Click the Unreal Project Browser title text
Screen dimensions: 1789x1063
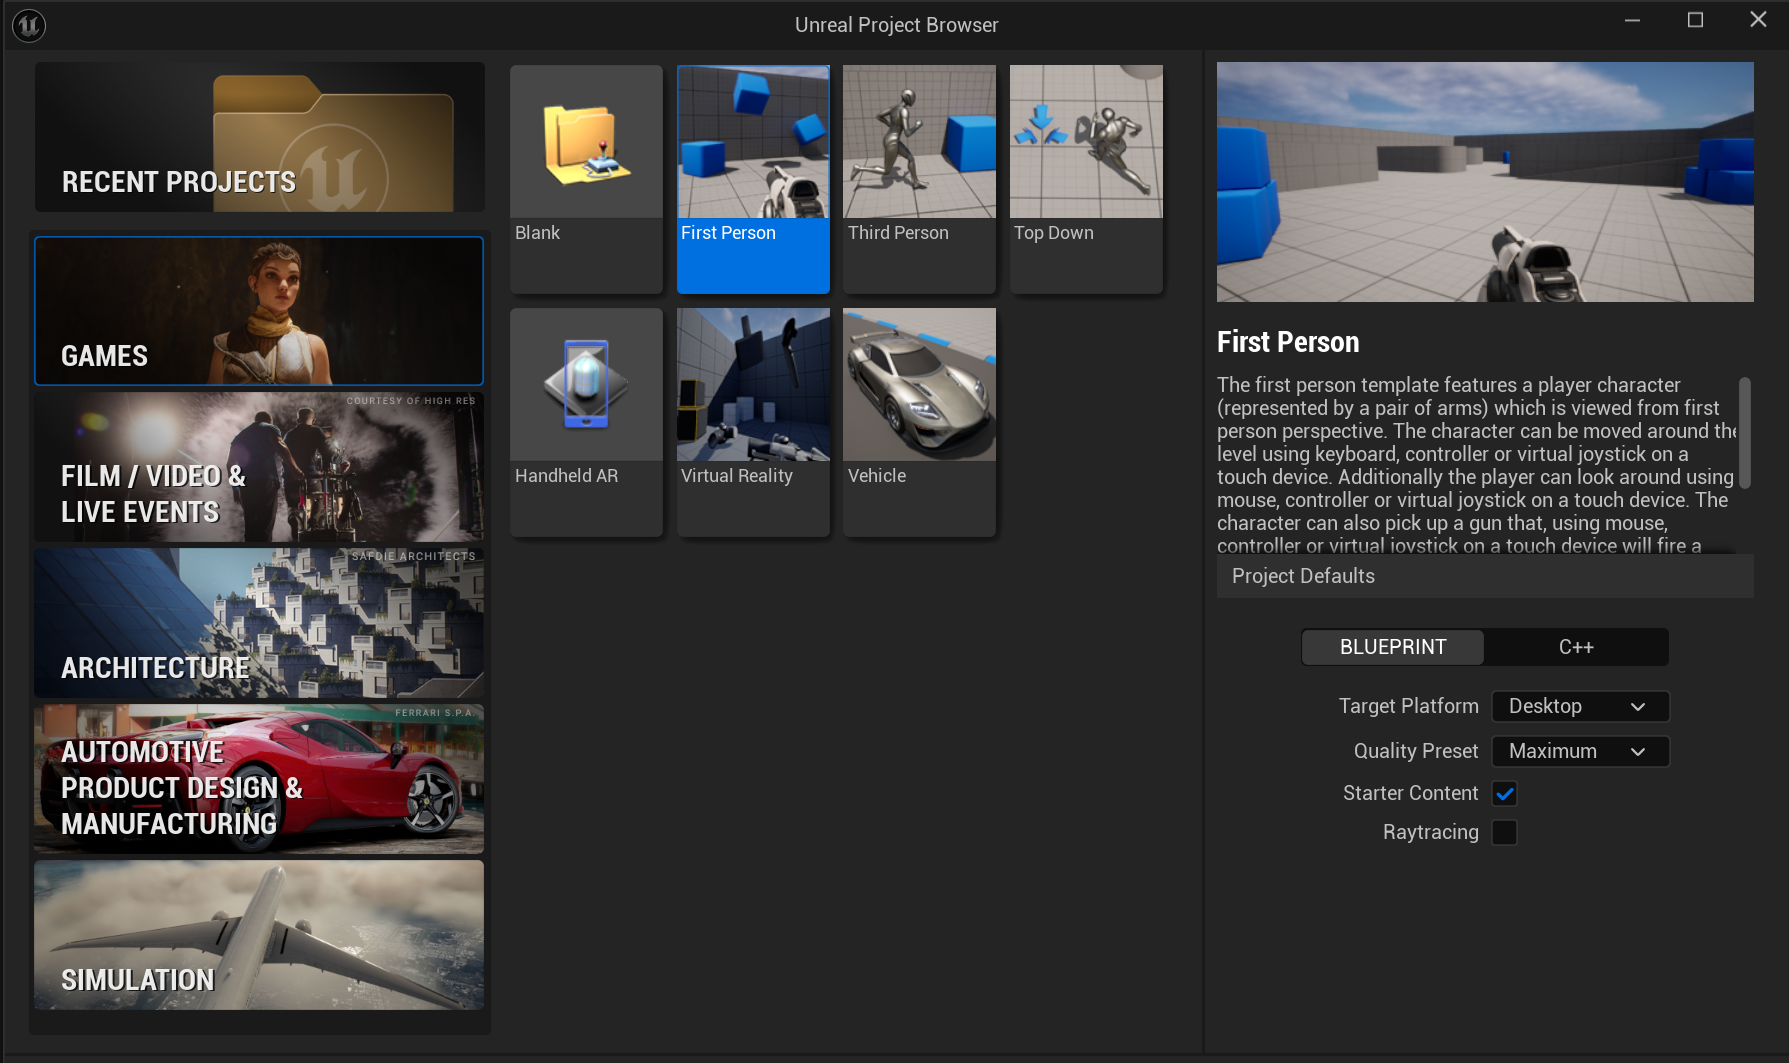(x=896, y=25)
